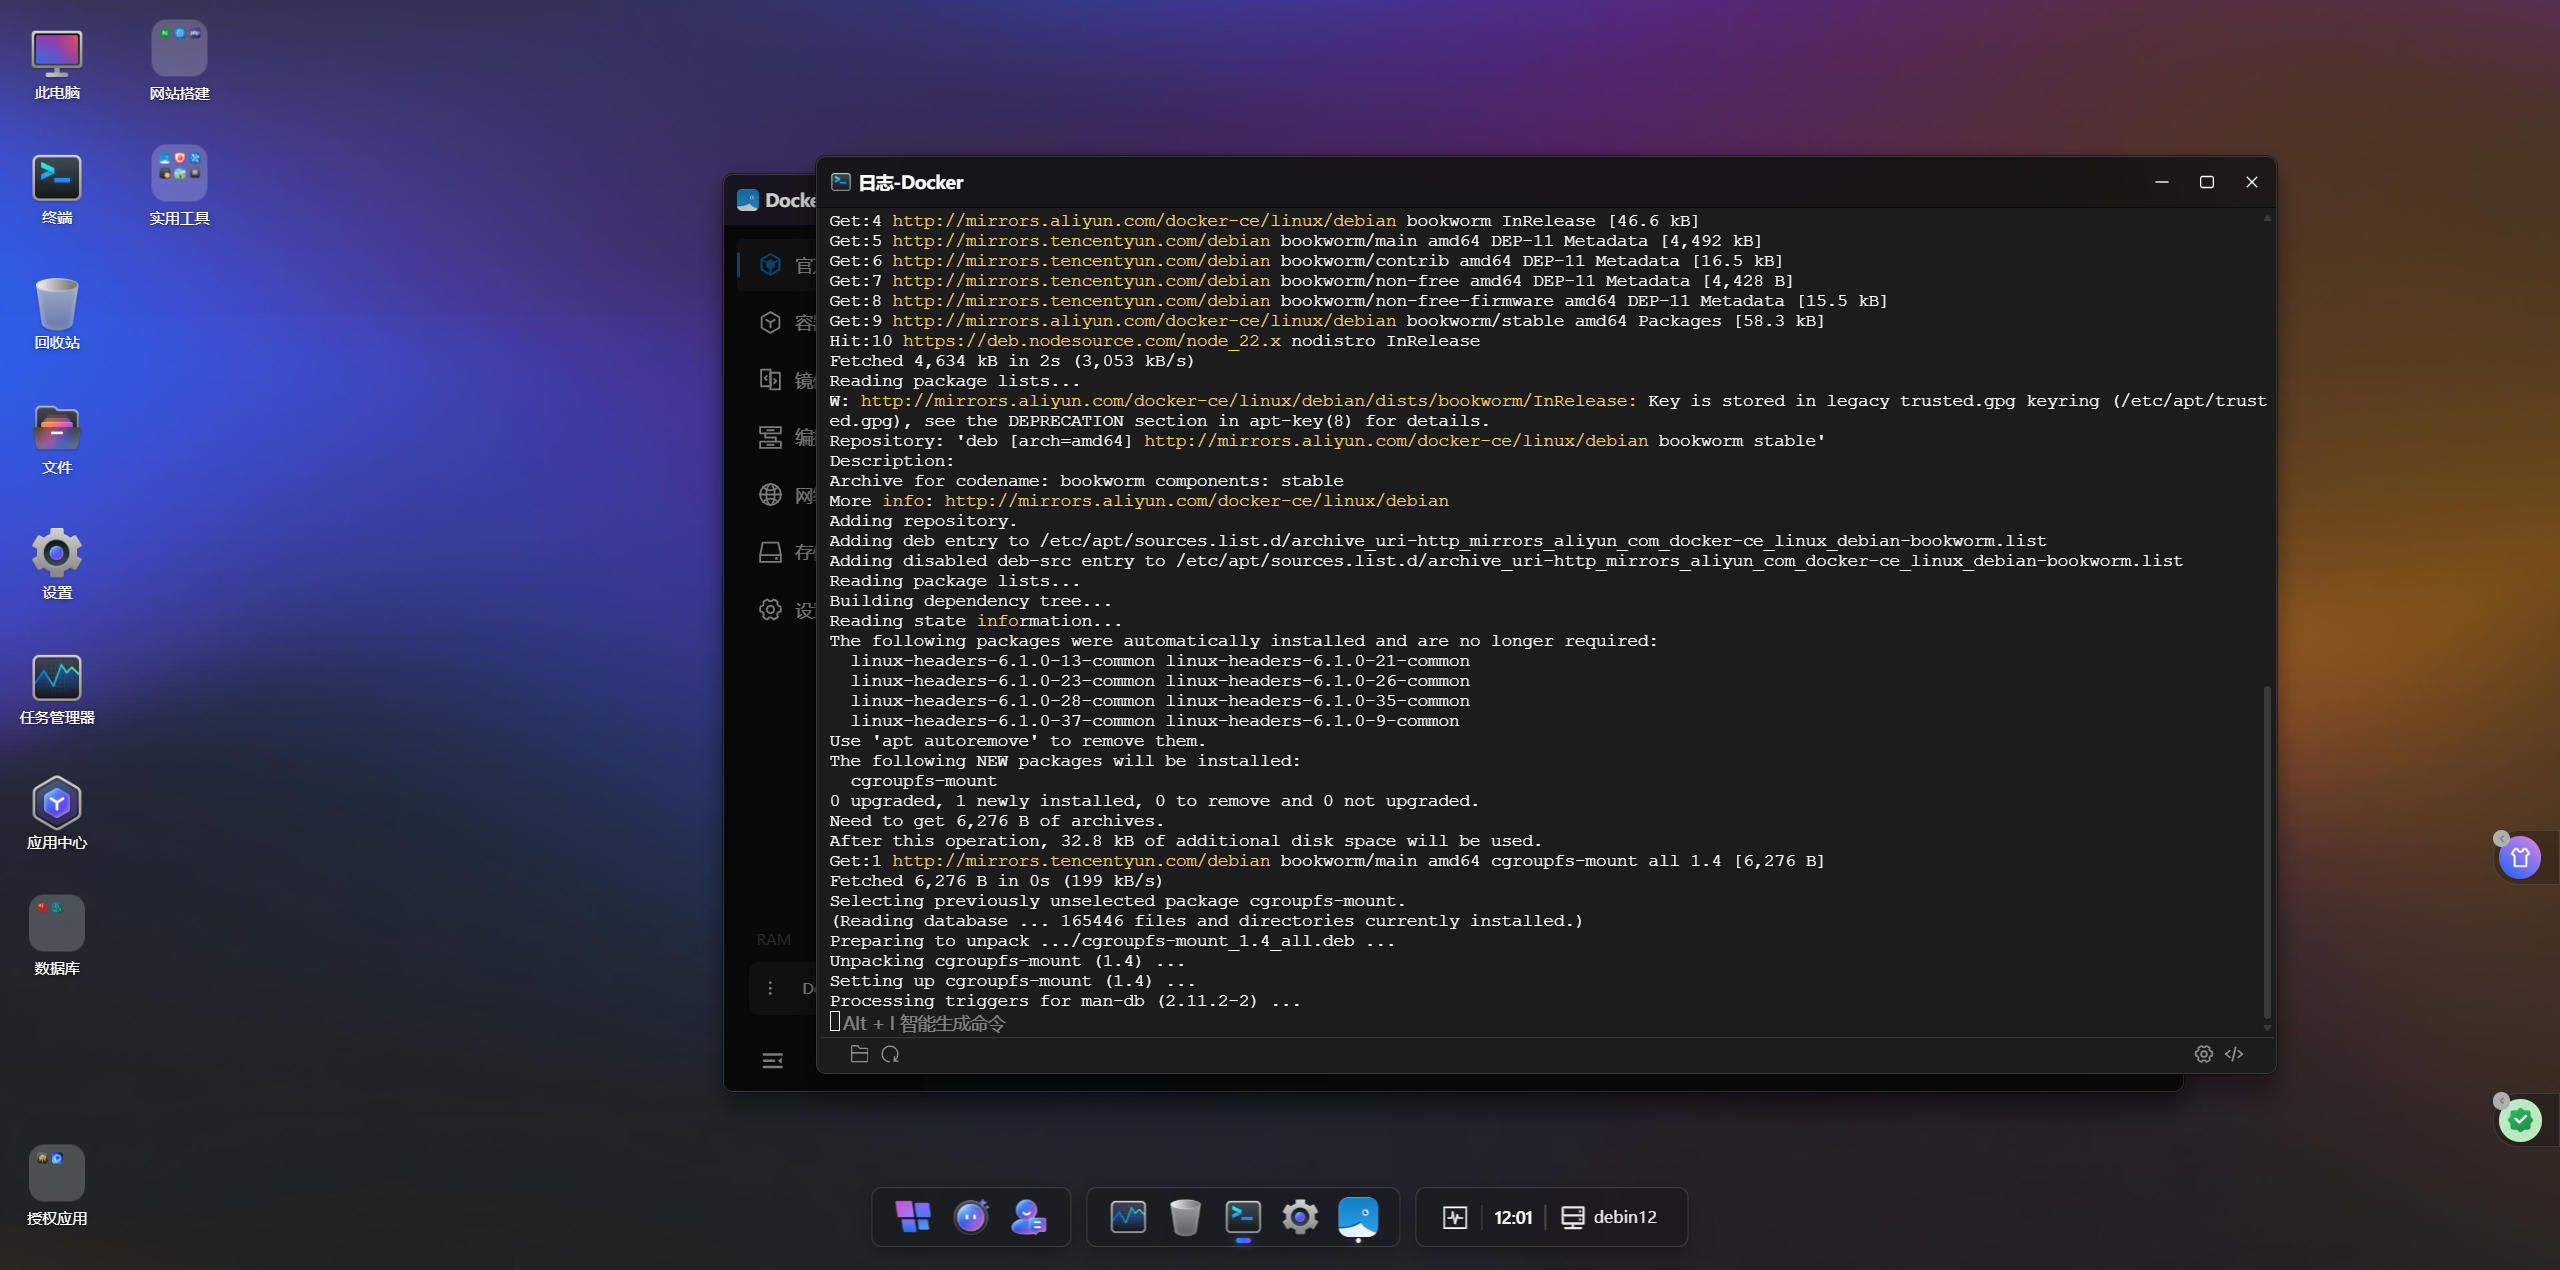Open Docker whale app in dock
Screen dimensions: 2560x1270
tap(1357, 1217)
